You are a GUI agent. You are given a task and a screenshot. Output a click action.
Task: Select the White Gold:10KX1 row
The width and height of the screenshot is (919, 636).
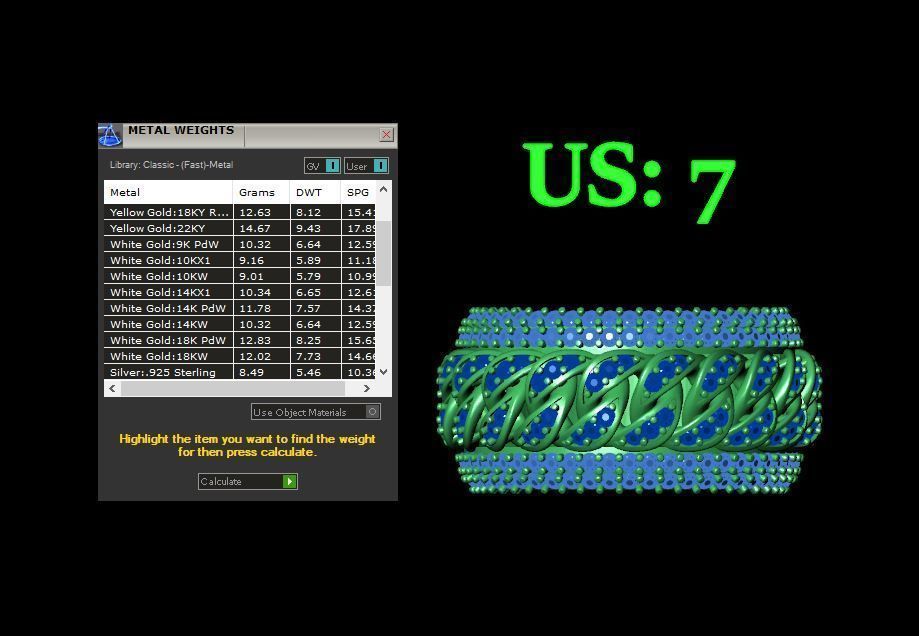click(240, 260)
